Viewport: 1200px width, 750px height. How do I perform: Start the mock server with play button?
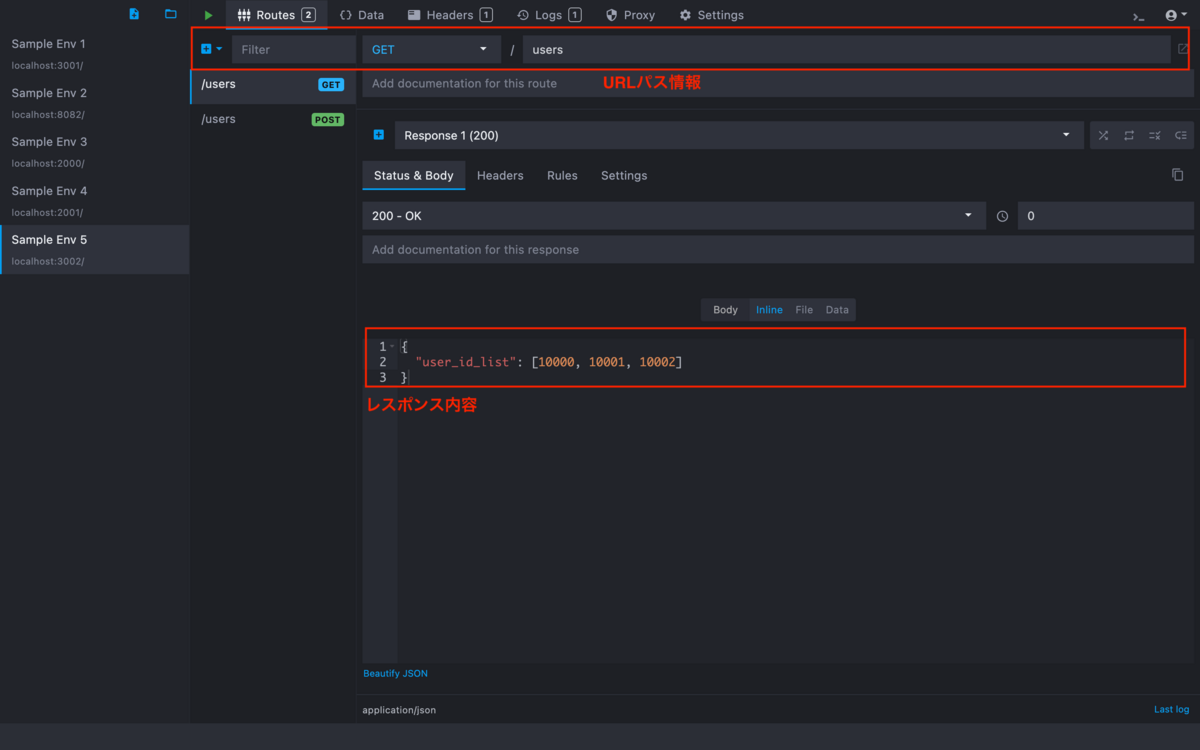tap(208, 15)
